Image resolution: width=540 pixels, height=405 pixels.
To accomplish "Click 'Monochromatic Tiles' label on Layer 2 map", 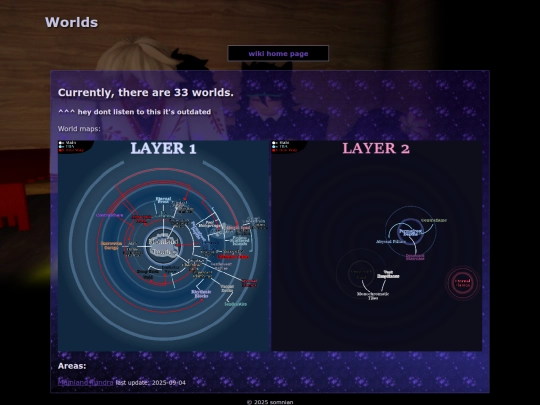I will point(373,296).
